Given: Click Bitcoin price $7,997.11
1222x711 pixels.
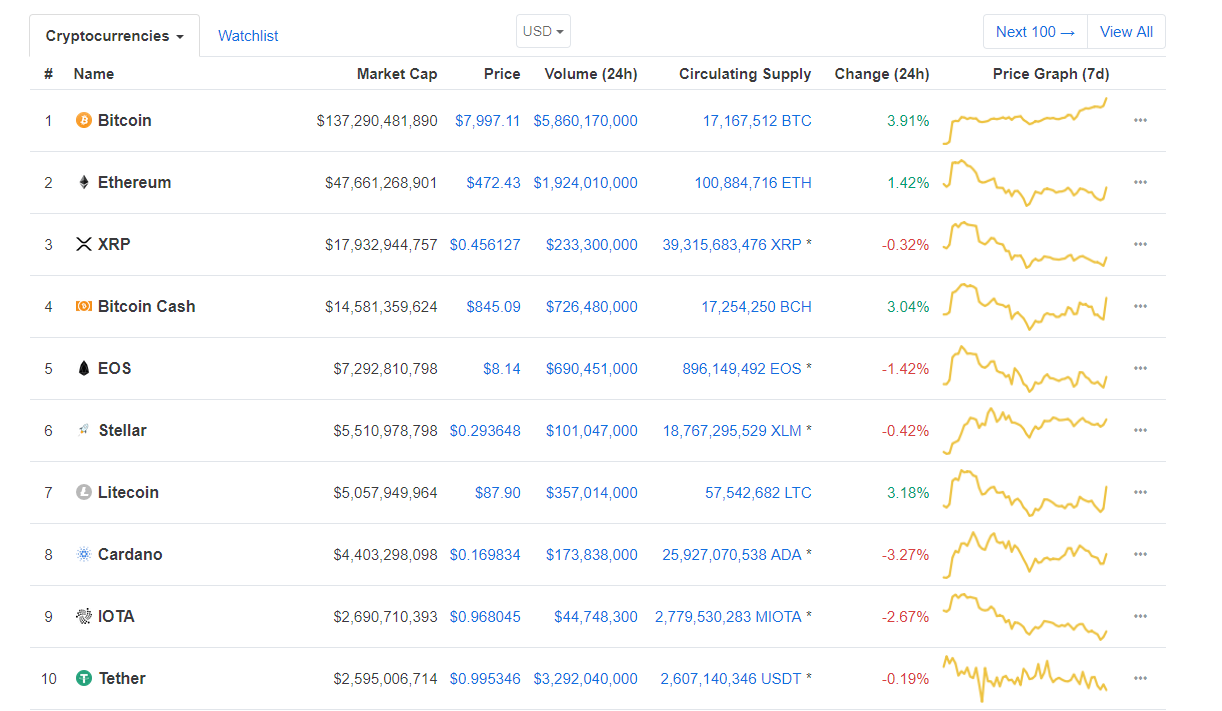Looking at the screenshot, I should click(x=488, y=121).
